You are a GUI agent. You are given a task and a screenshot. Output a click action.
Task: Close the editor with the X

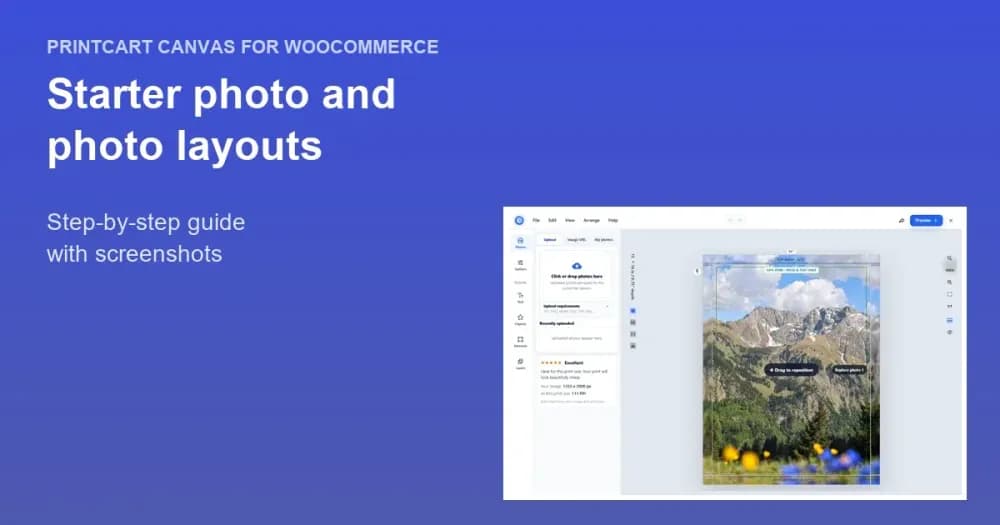pyautogui.click(x=951, y=220)
